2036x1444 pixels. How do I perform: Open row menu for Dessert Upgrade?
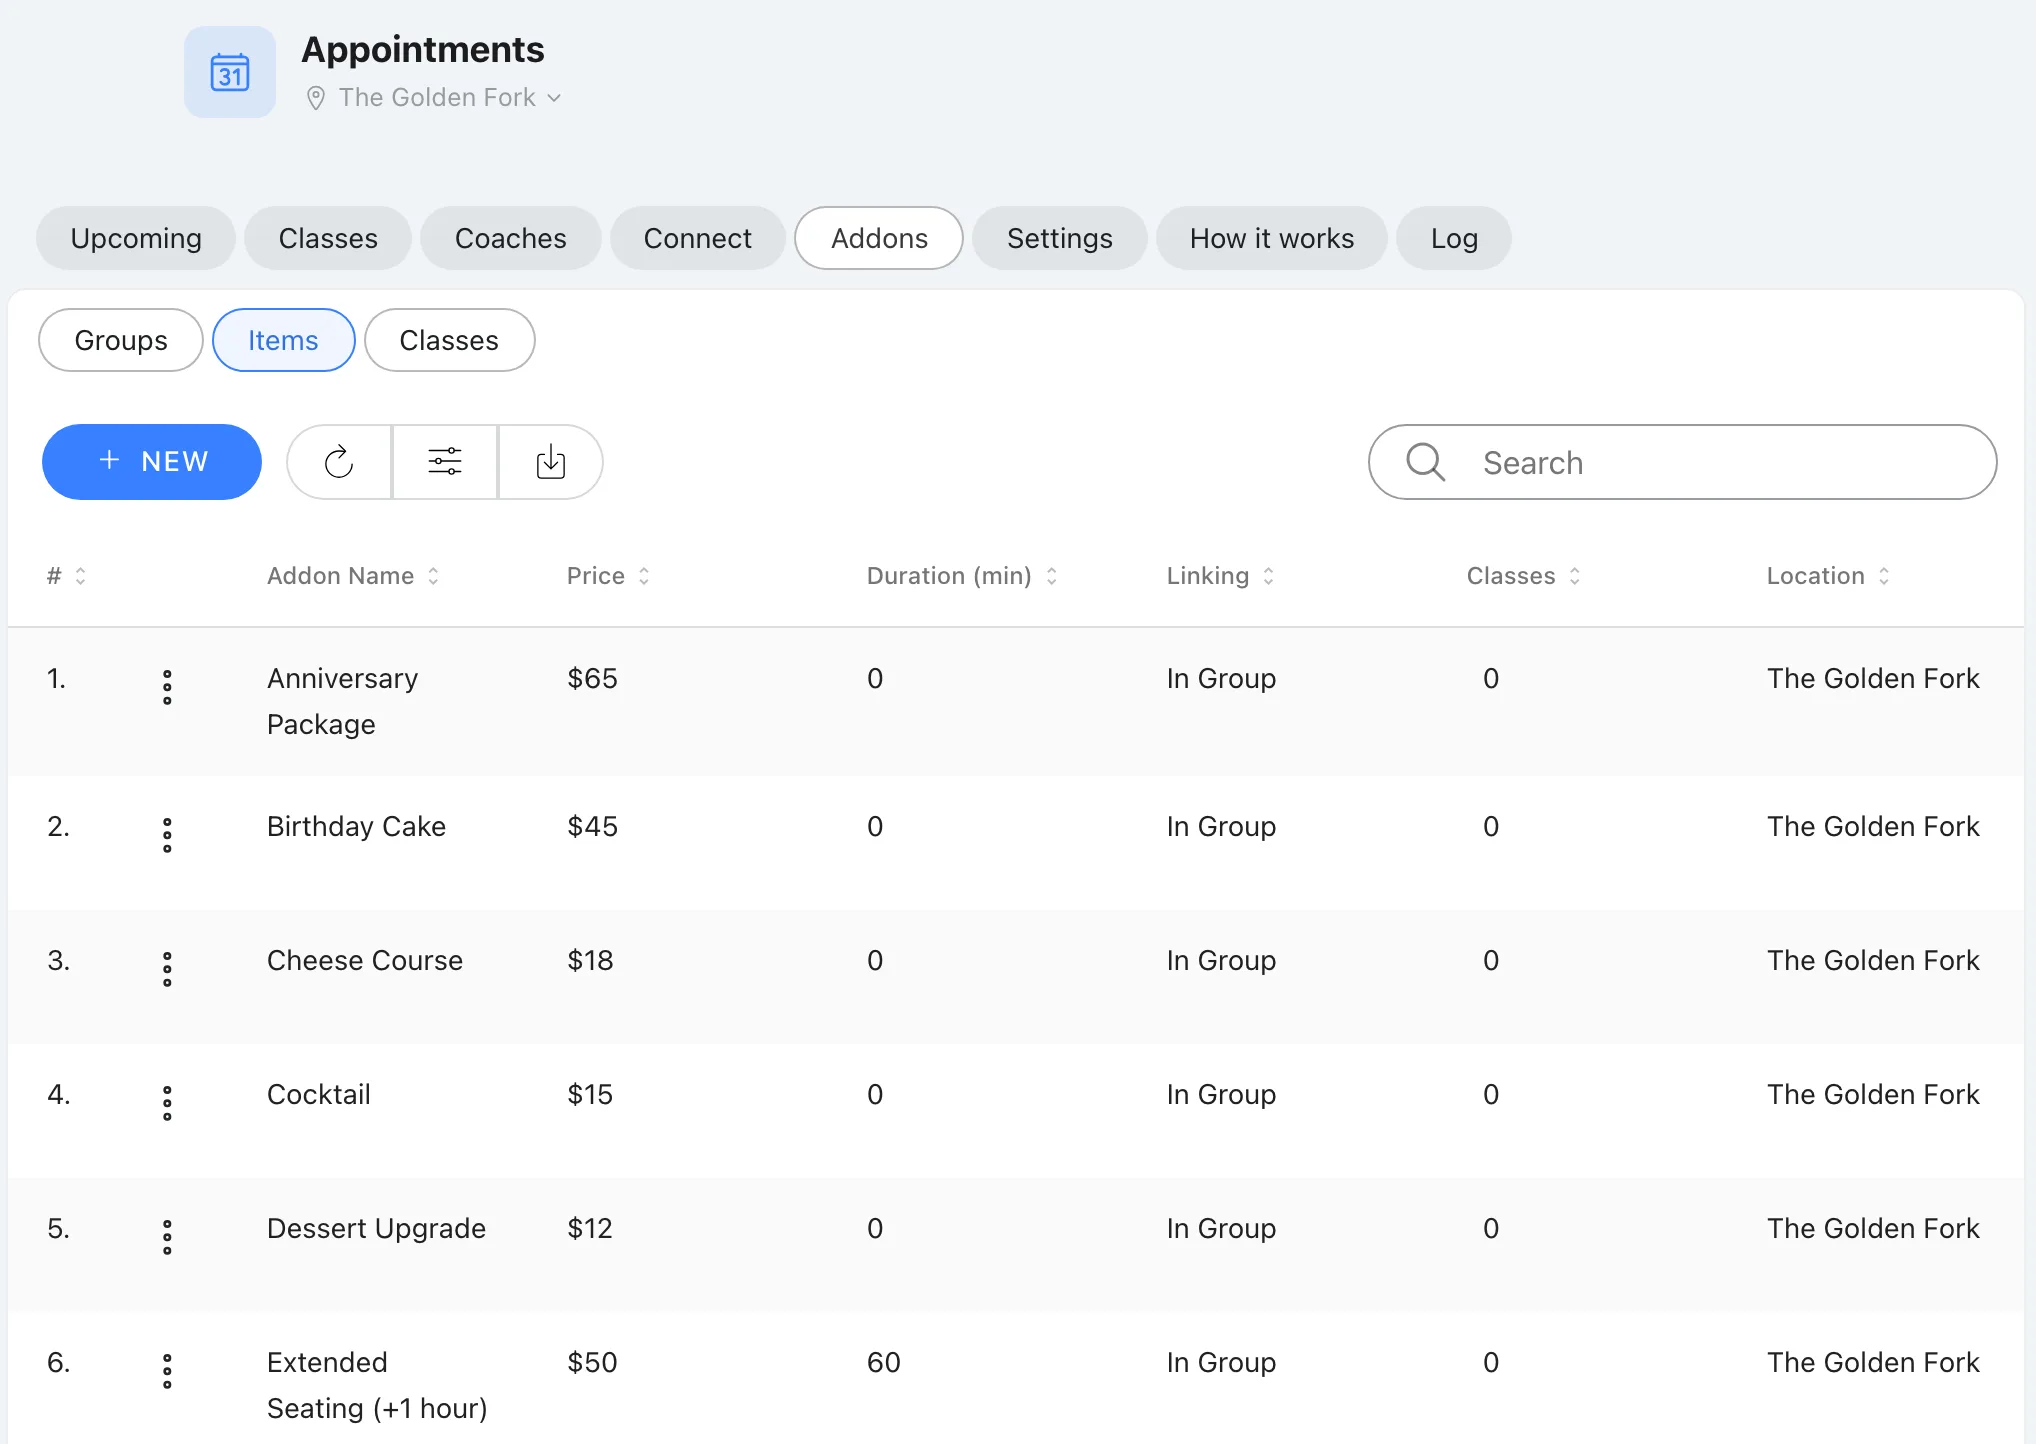(167, 1237)
